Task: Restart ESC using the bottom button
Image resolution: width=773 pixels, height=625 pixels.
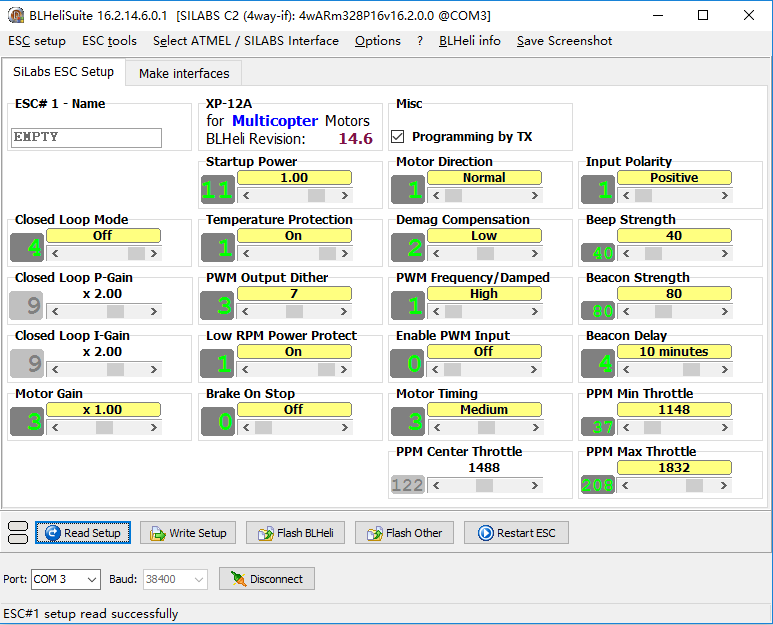Action: (516, 533)
